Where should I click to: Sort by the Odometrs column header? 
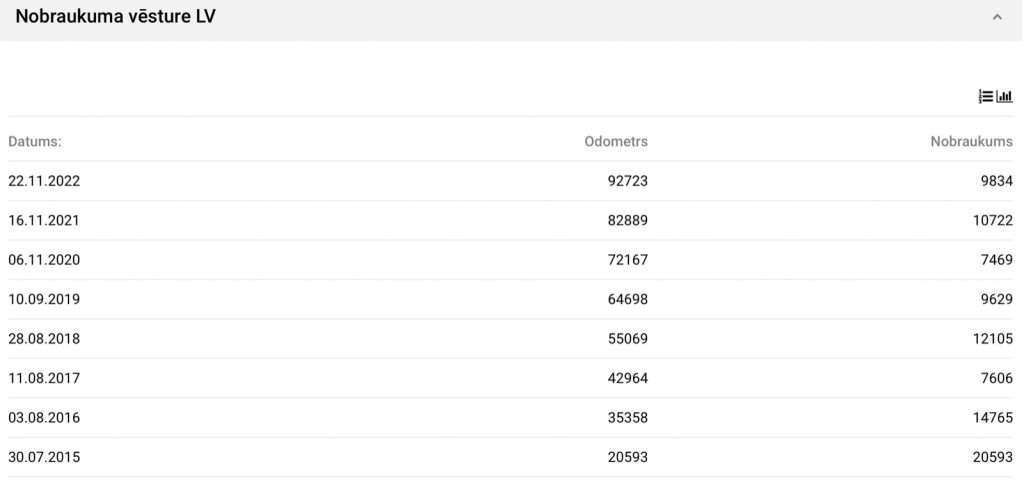[616, 142]
